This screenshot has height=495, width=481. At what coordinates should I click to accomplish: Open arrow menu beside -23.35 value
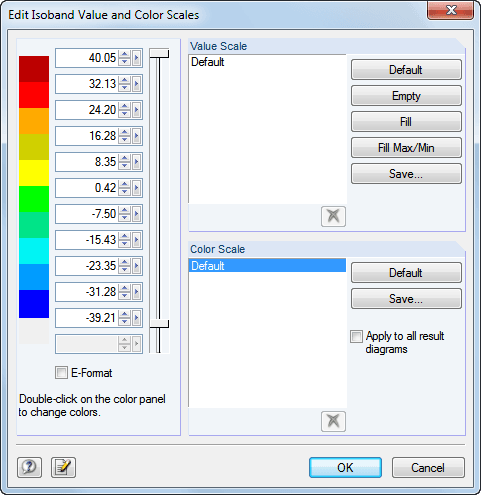(x=136, y=266)
